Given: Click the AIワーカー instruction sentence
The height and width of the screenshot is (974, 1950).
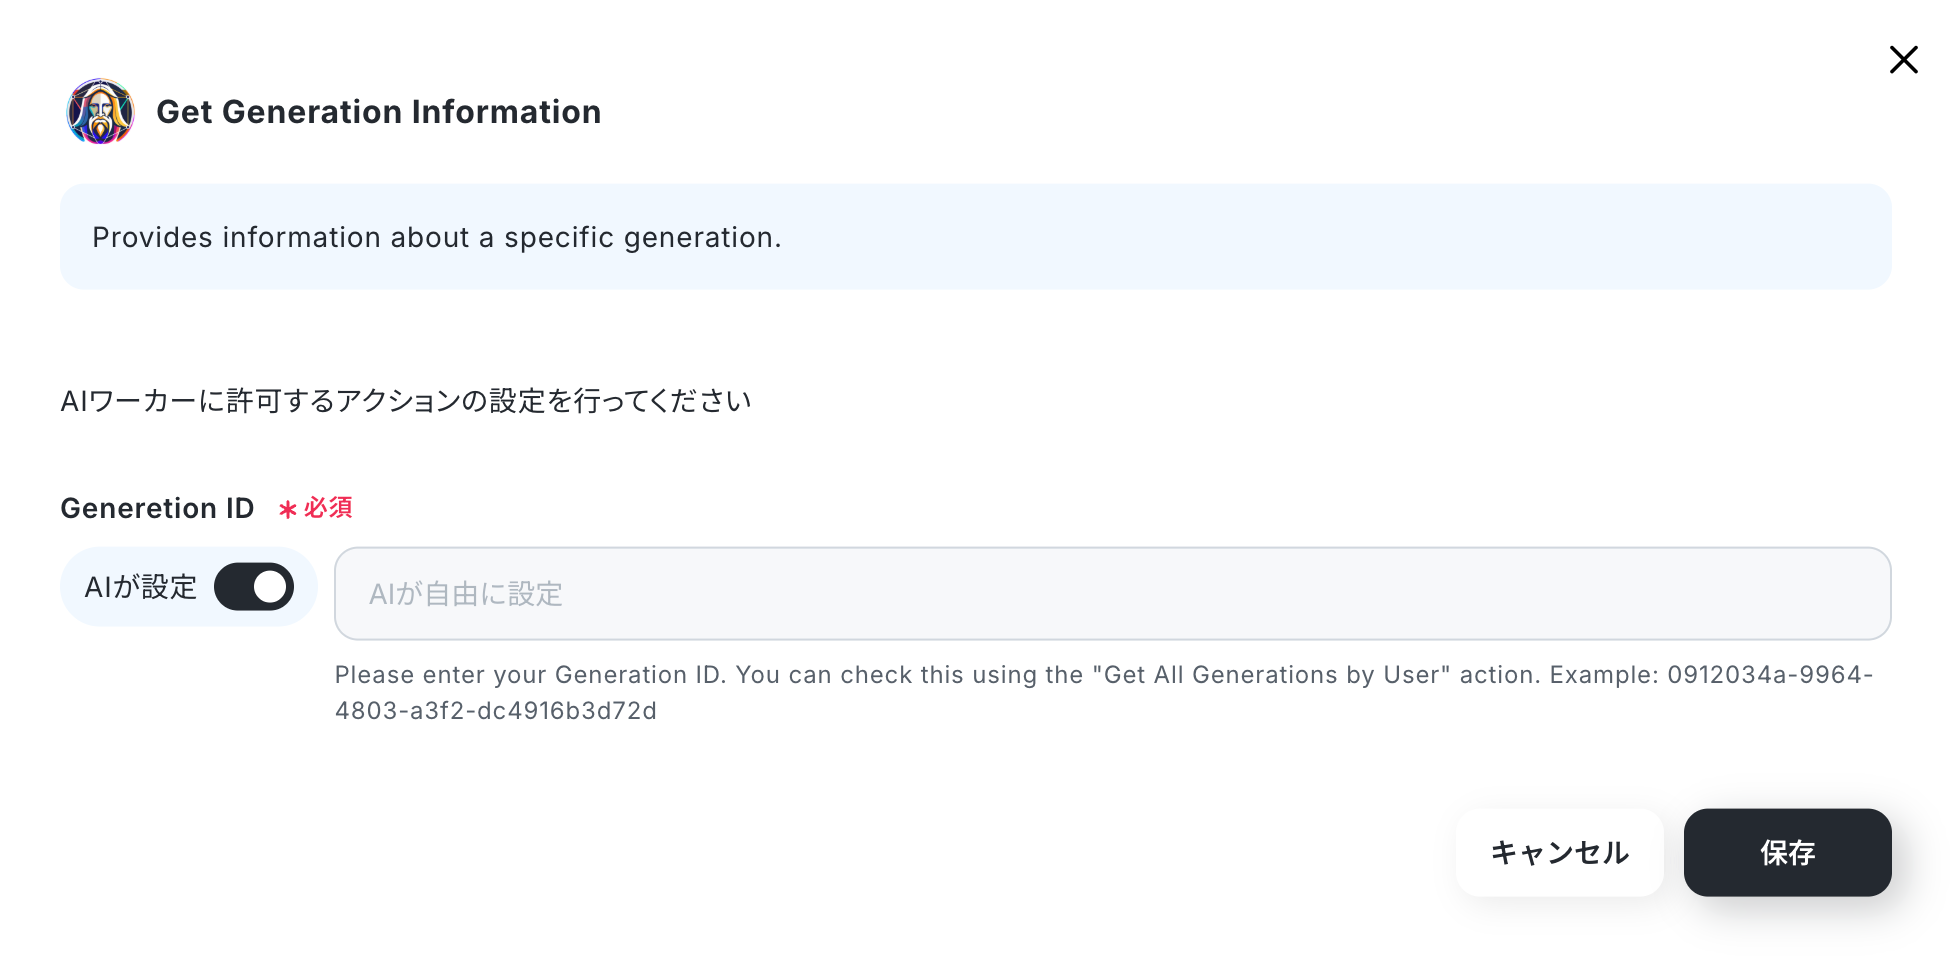Looking at the screenshot, I should click(406, 401).
